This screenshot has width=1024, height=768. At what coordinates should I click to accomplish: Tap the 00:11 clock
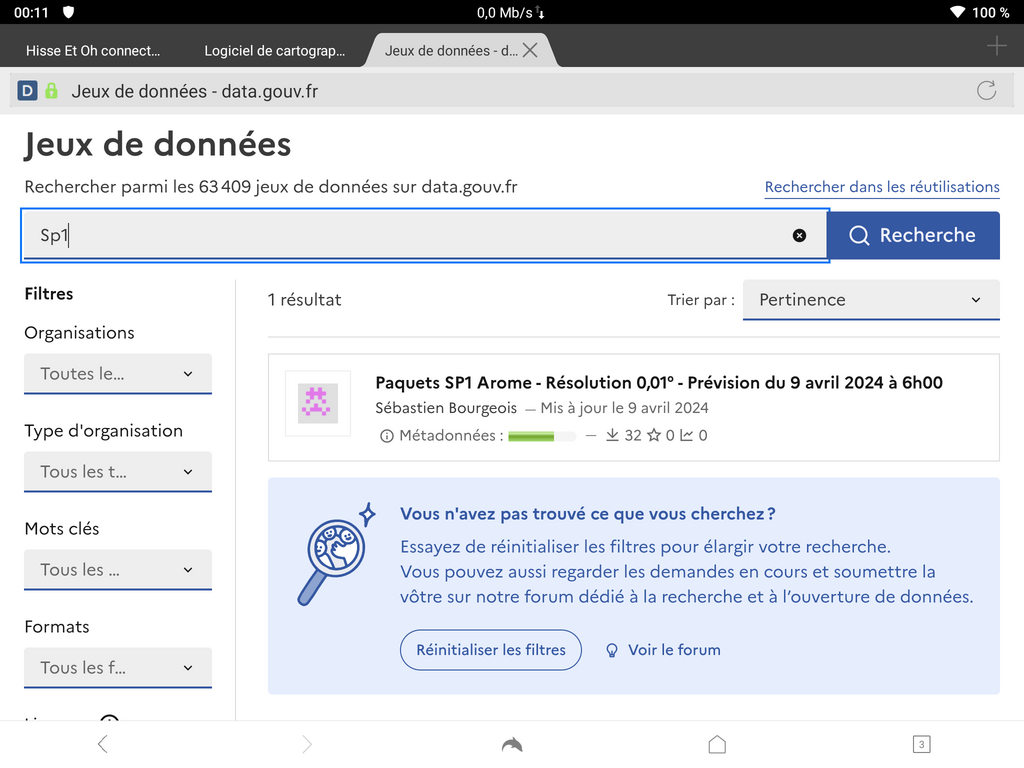tap(31, 12)
